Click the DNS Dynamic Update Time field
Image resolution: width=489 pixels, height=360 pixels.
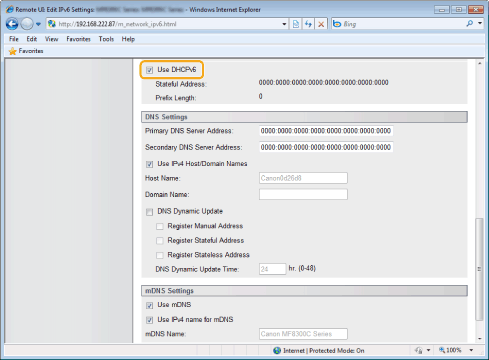point(272,269)
